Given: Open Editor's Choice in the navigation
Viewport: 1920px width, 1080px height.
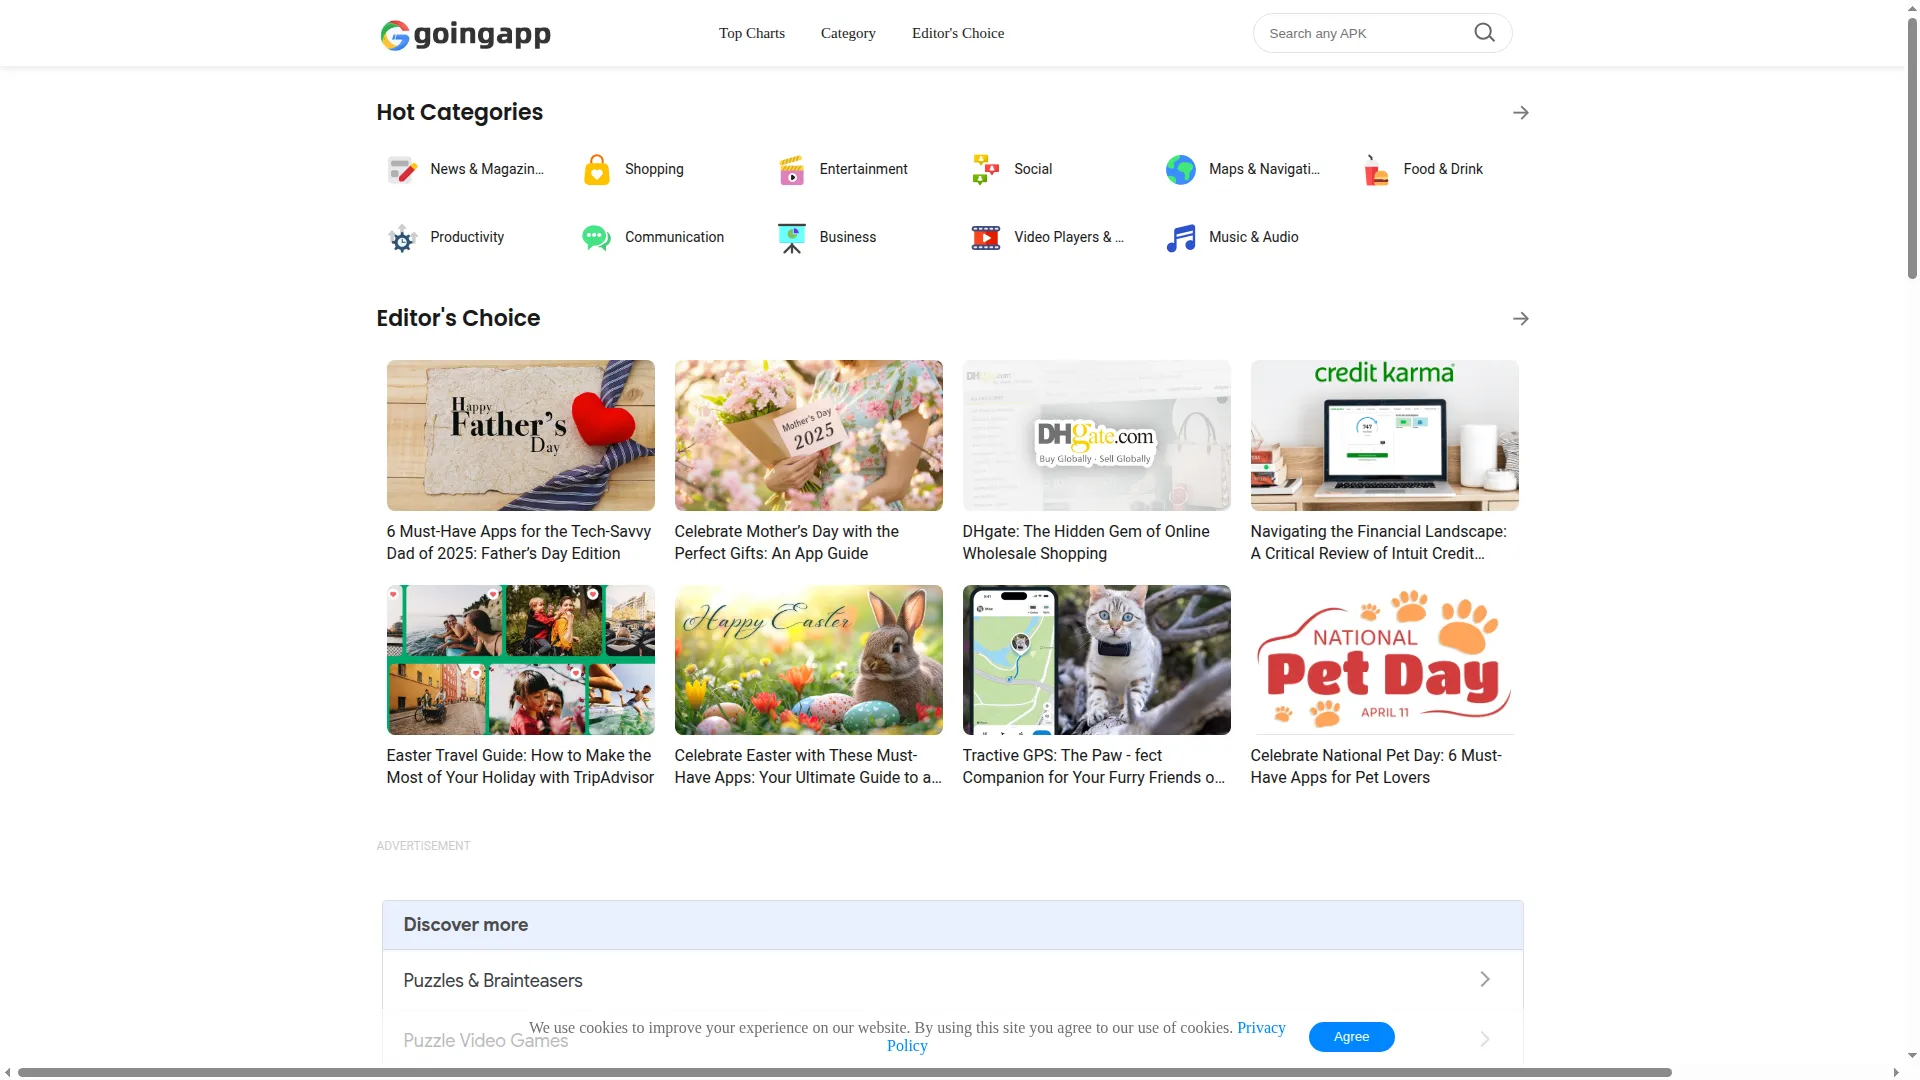Looking at the screenshot, I should pyautogui.click(x=958, y=33).
